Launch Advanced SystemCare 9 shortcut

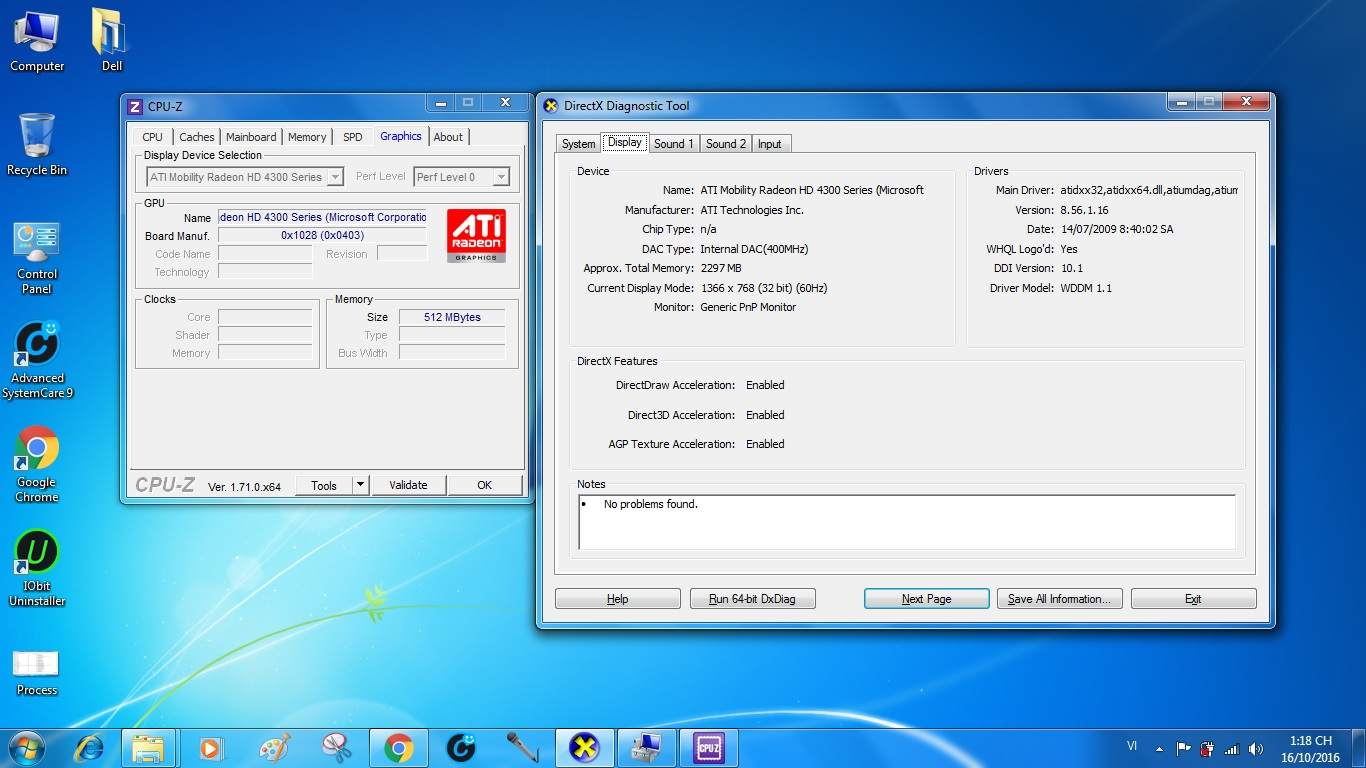coord(37,360)
